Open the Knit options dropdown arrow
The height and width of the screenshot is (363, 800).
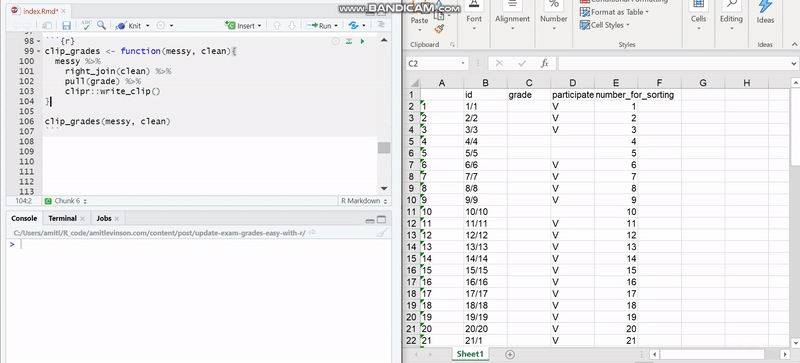(x=147, y=26)
